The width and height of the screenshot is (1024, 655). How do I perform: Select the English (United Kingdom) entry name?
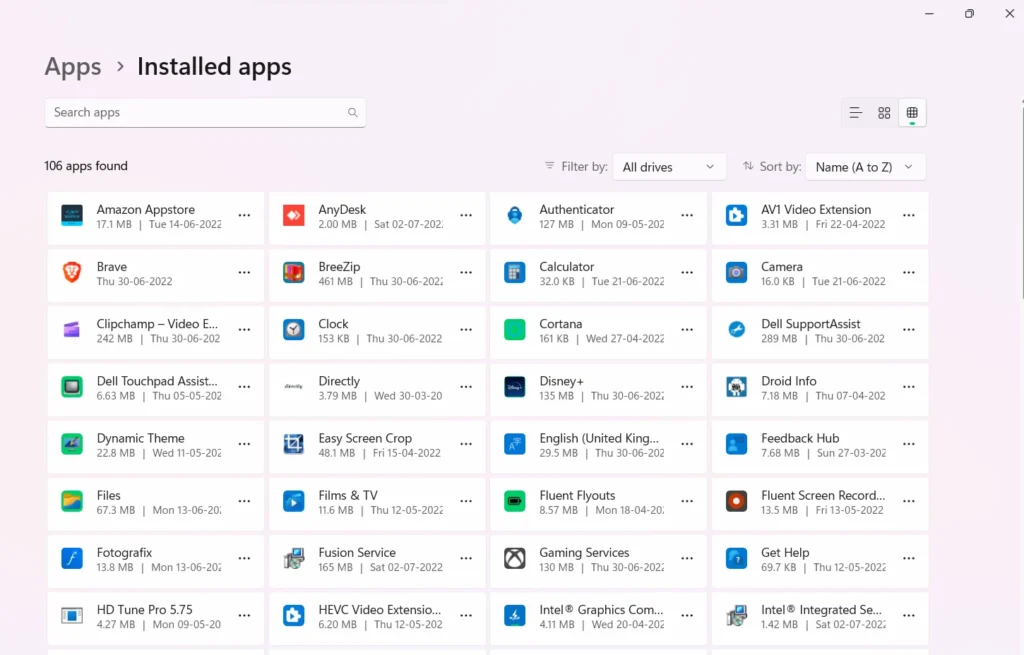[x=599, y=438]
